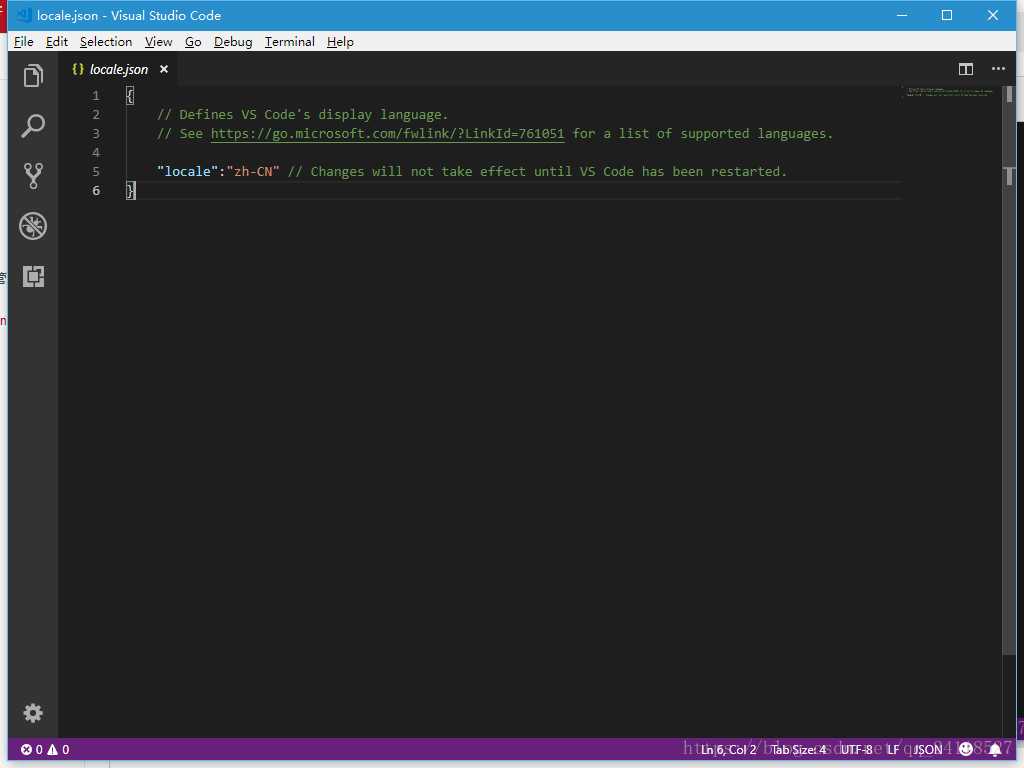
Task: Click line number 1 in the gutter
Action: coord(96,96)
